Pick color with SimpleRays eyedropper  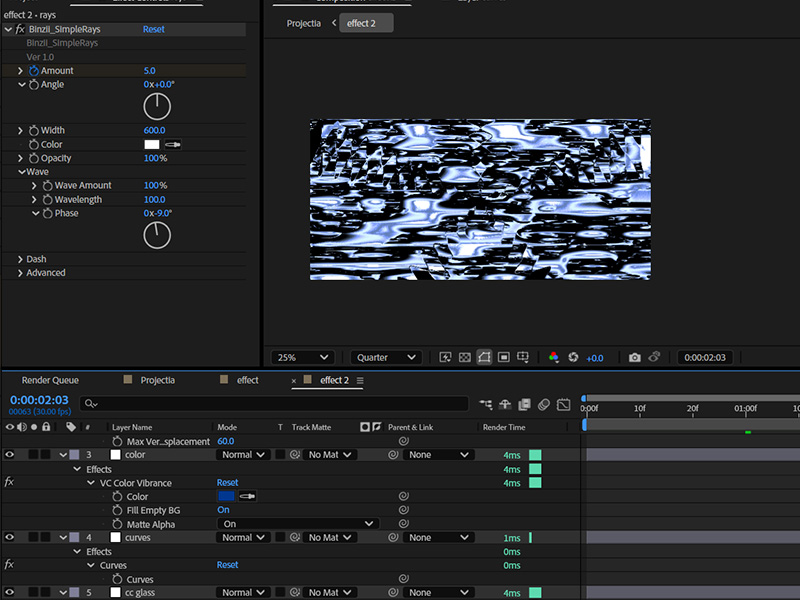[173, 145]
